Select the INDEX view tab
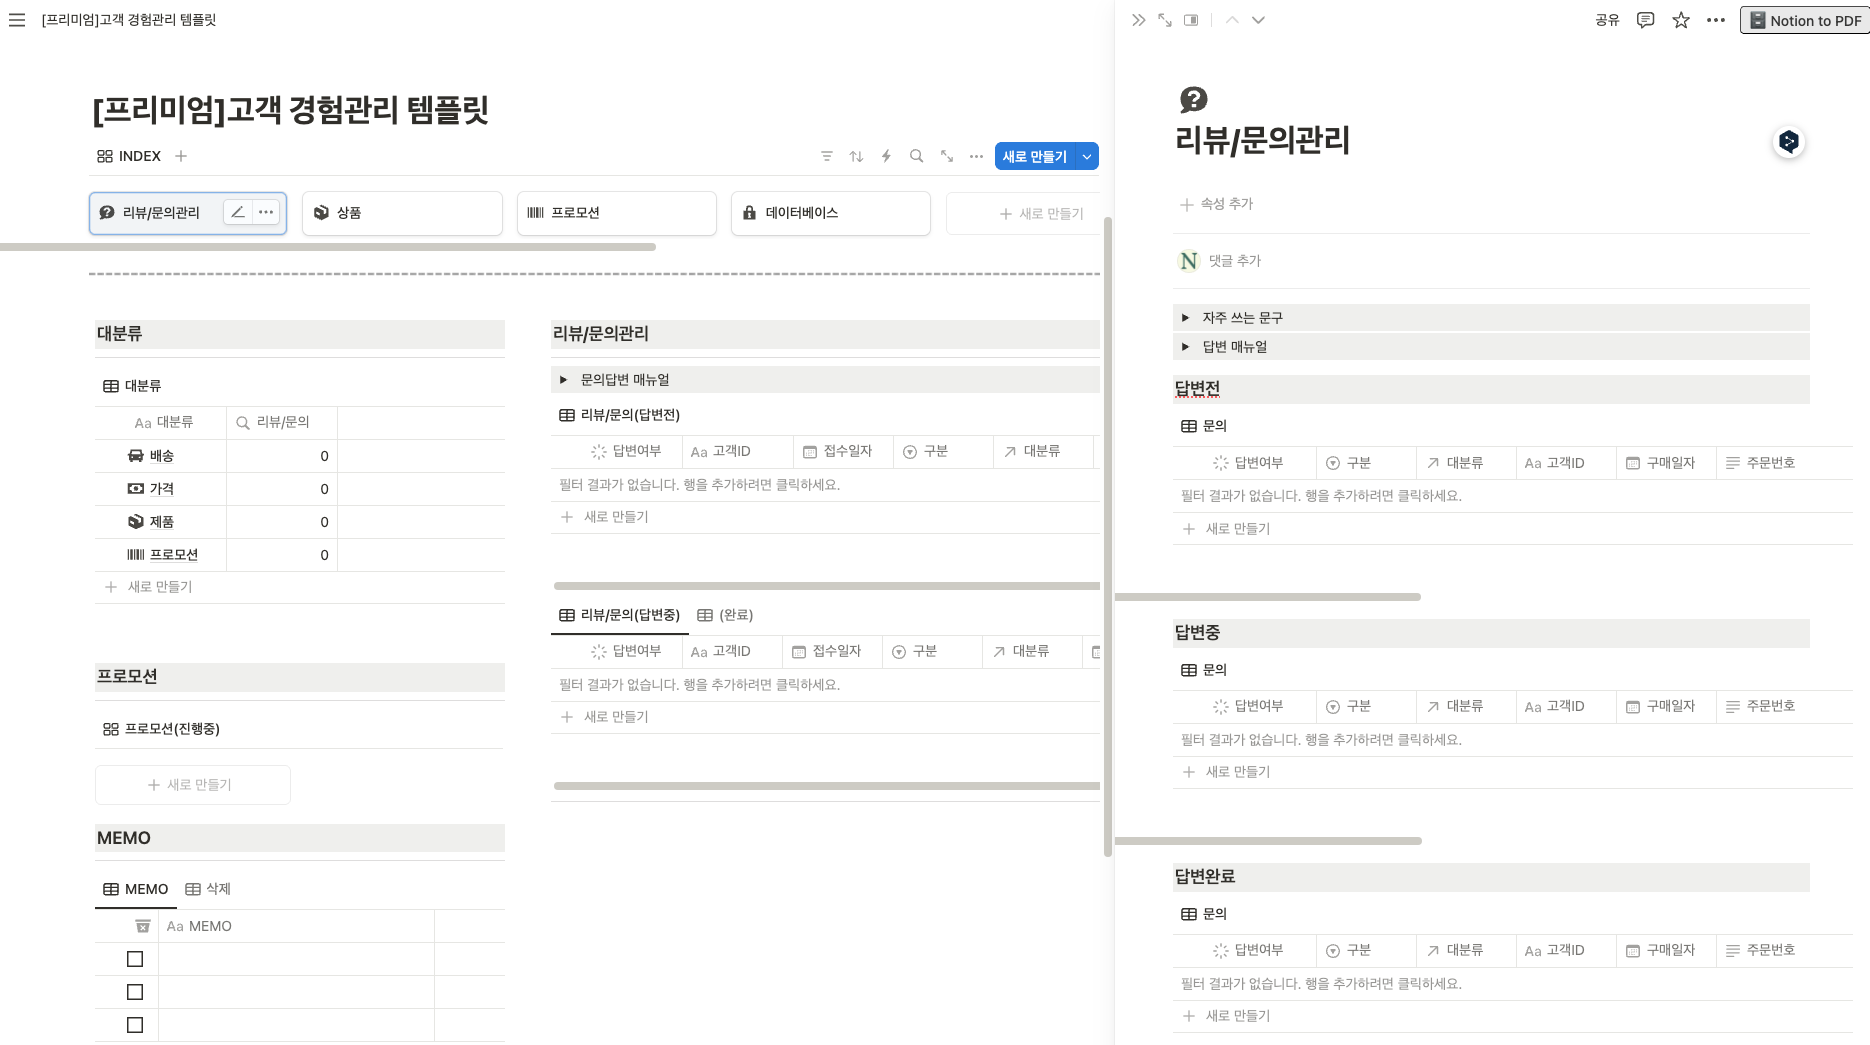The image size is (1870, 1045). (x=129, y=156)
